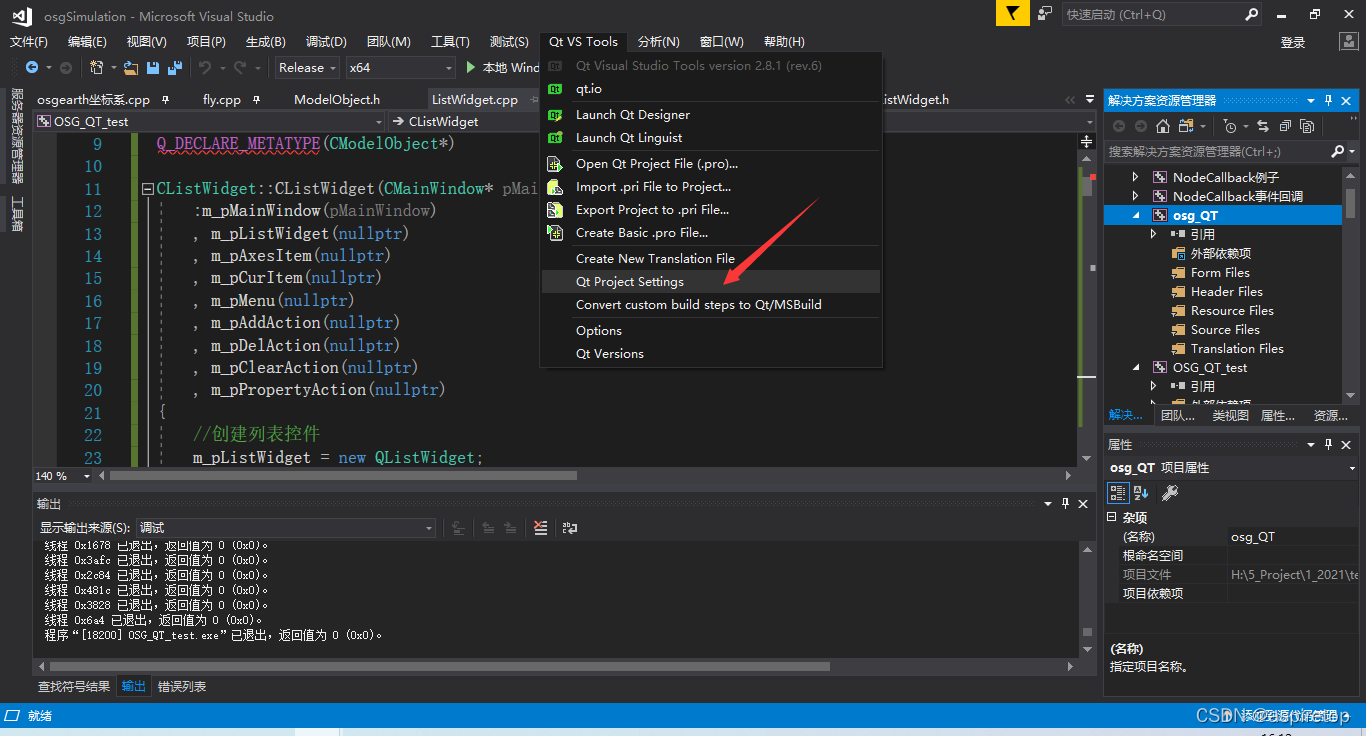This screenshot has height=736, width=1366.
Task: Click the open file folder toolbar icon
Action: click(x=131, y=67)
